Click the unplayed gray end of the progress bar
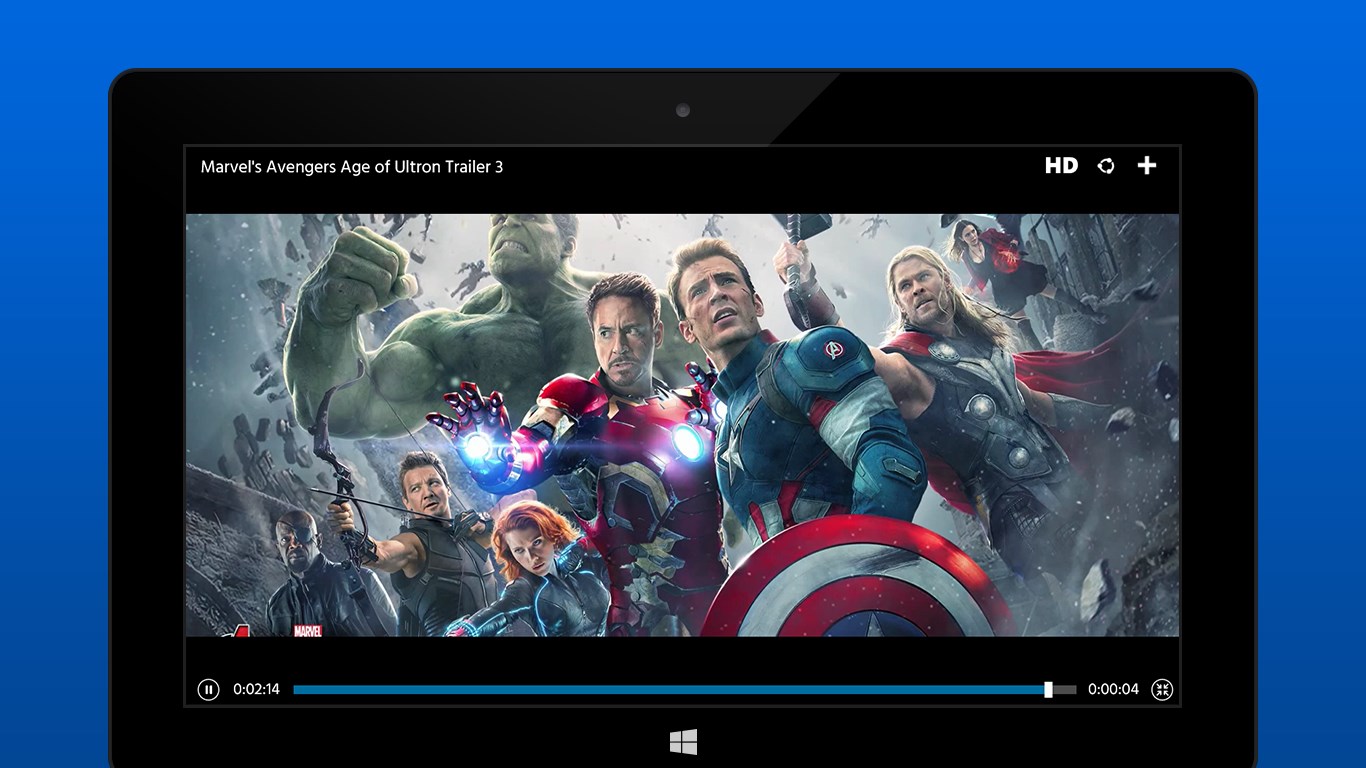This screenshot has height=768, width=1366. (1065, 689)
